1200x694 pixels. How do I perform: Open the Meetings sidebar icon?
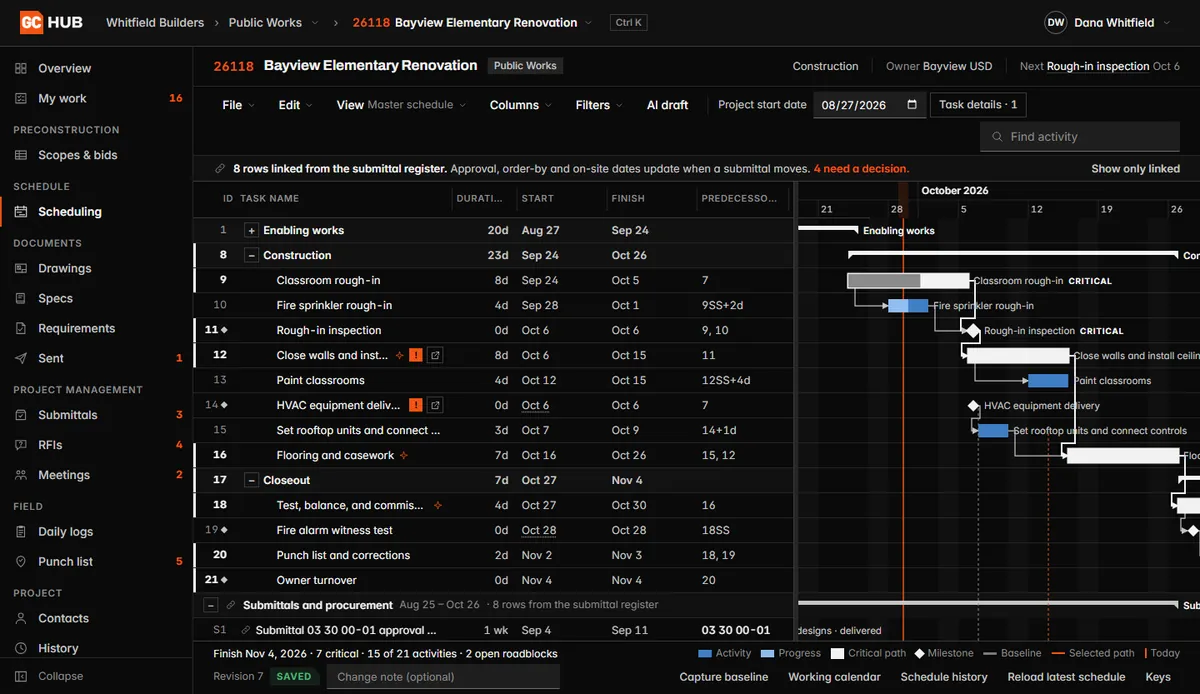click(21, 475)
